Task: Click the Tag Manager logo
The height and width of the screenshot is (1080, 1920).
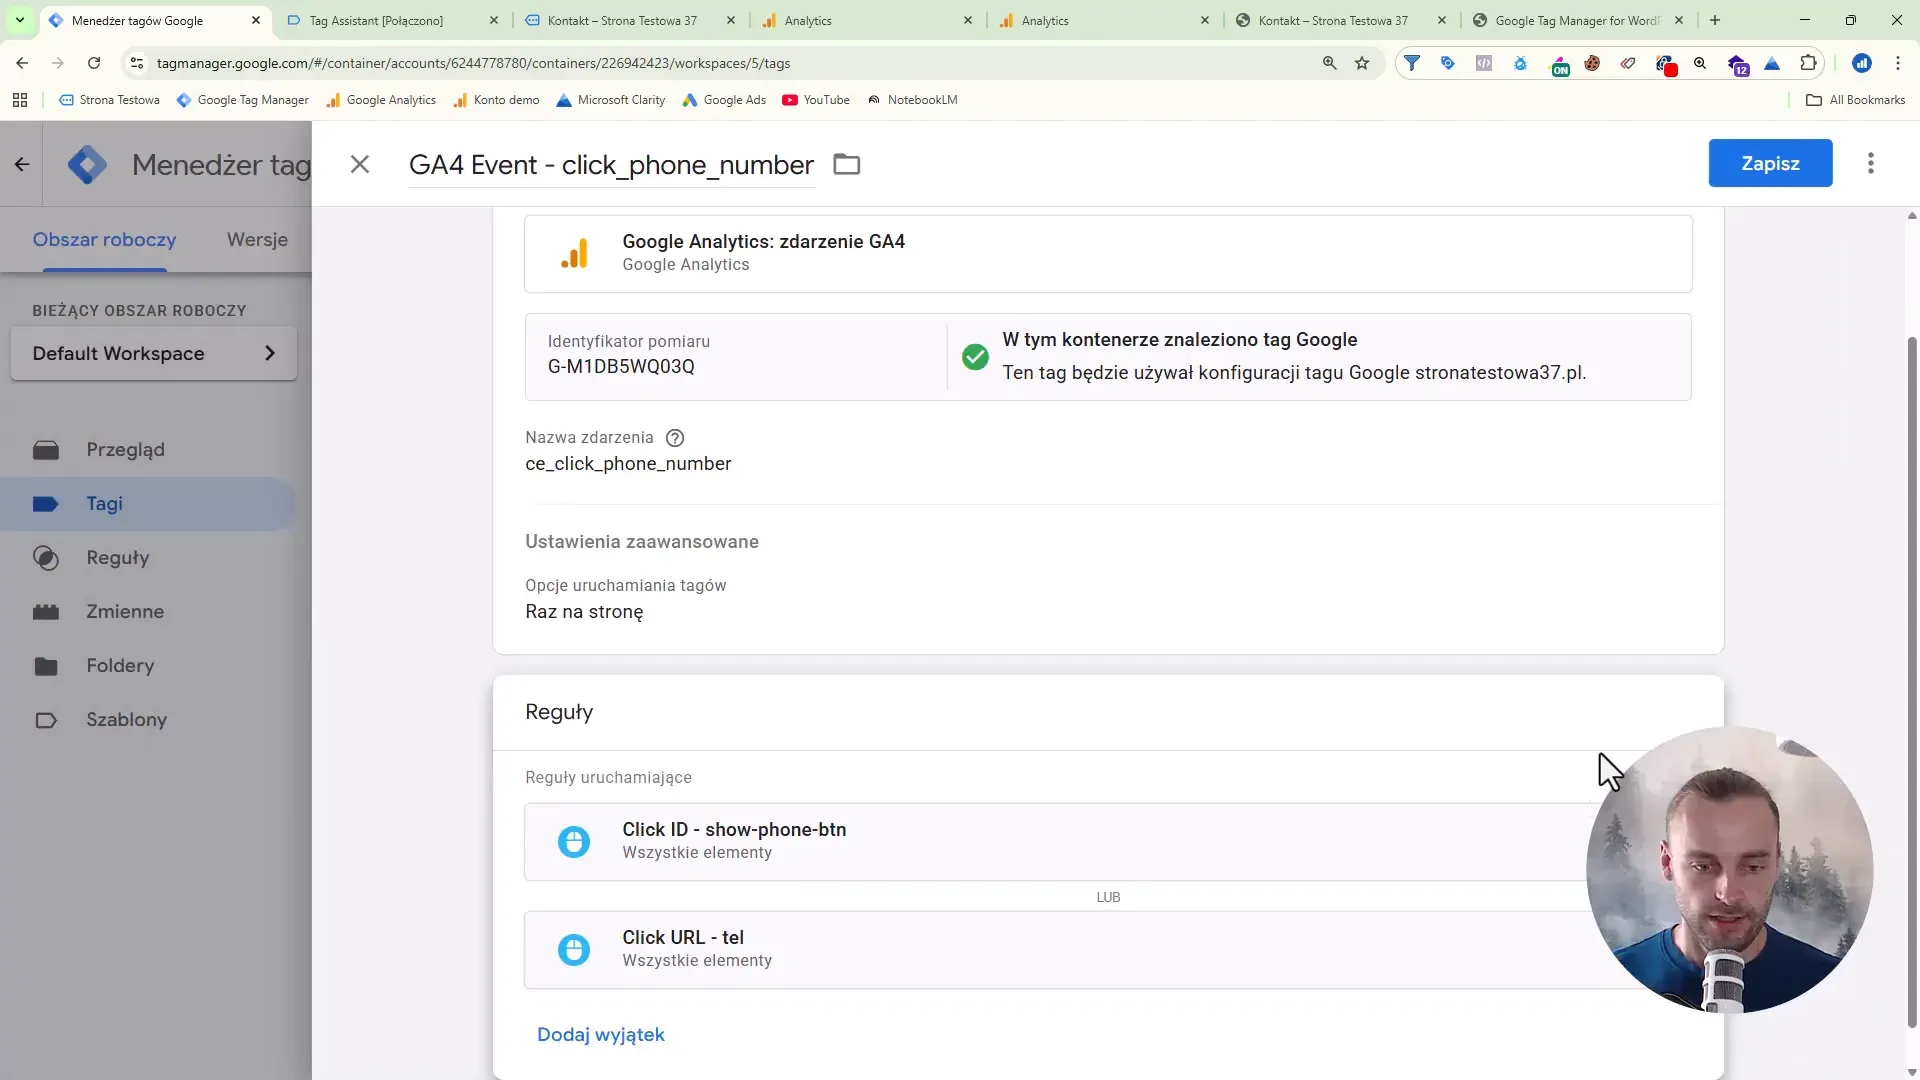Action: 87,164
